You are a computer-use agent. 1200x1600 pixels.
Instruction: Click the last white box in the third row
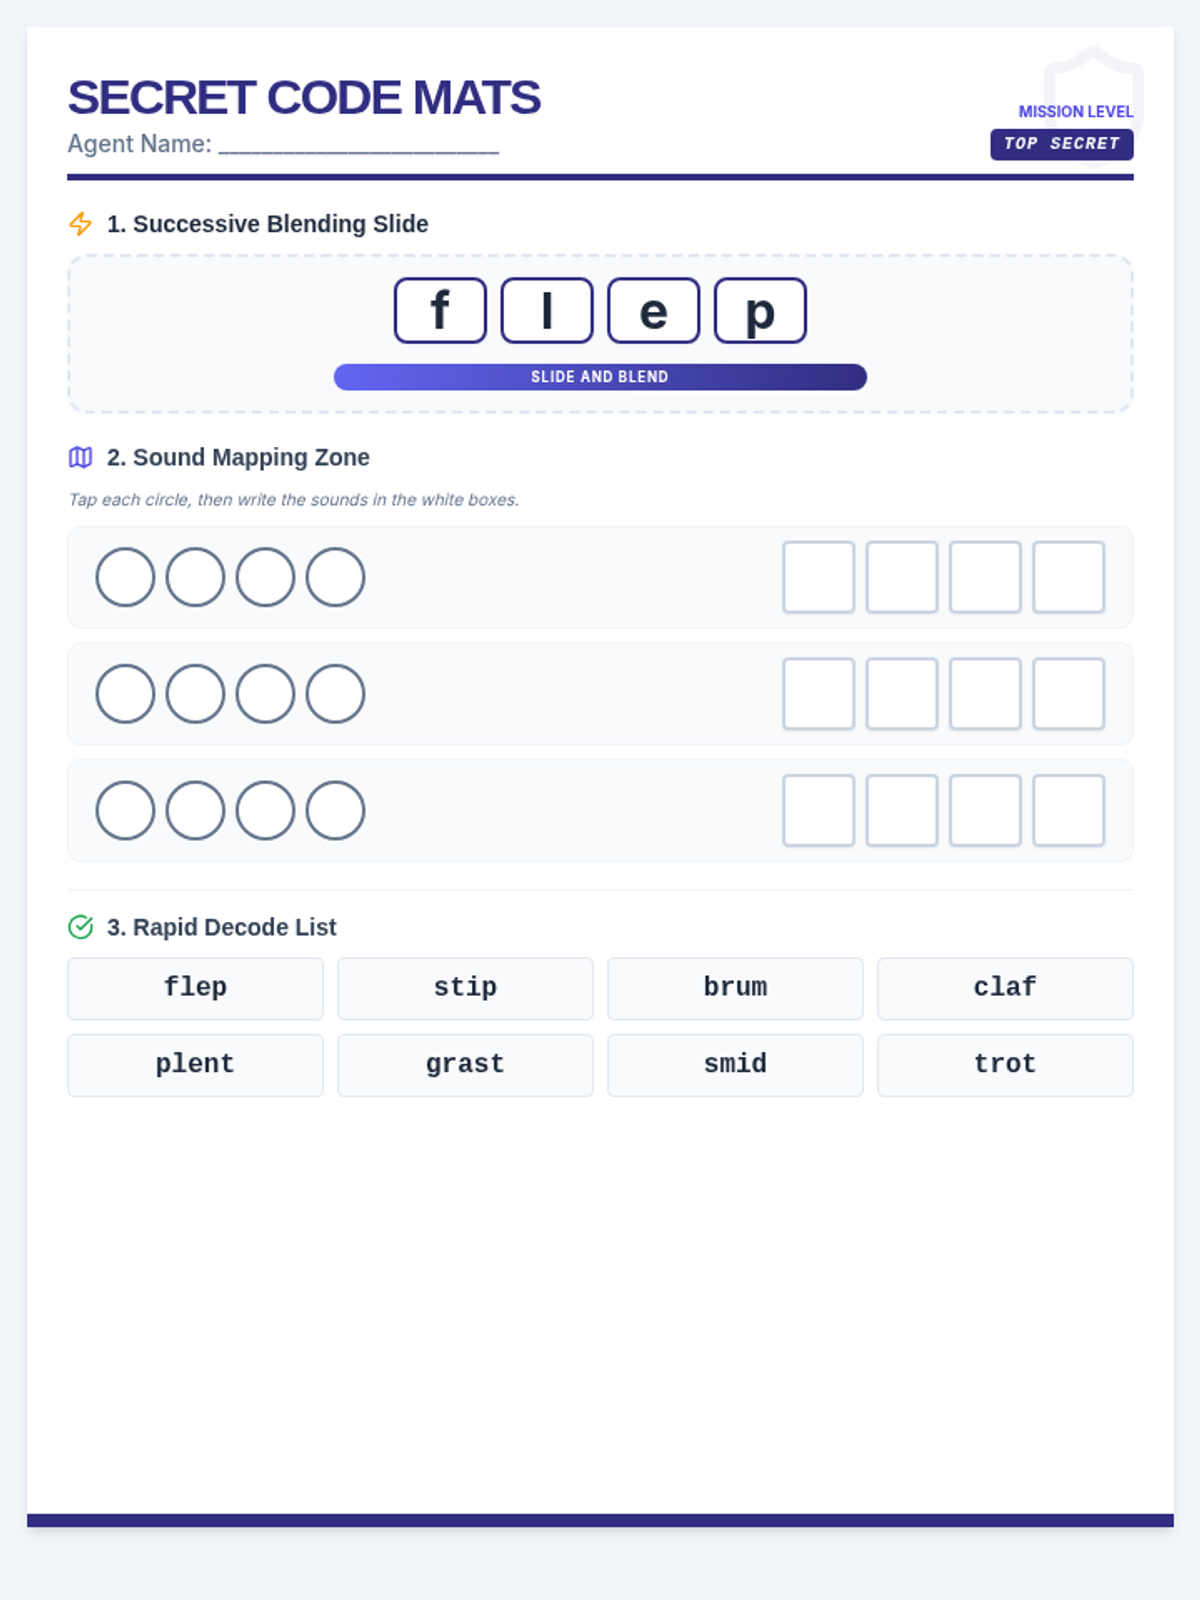[x=1069, y=811]
